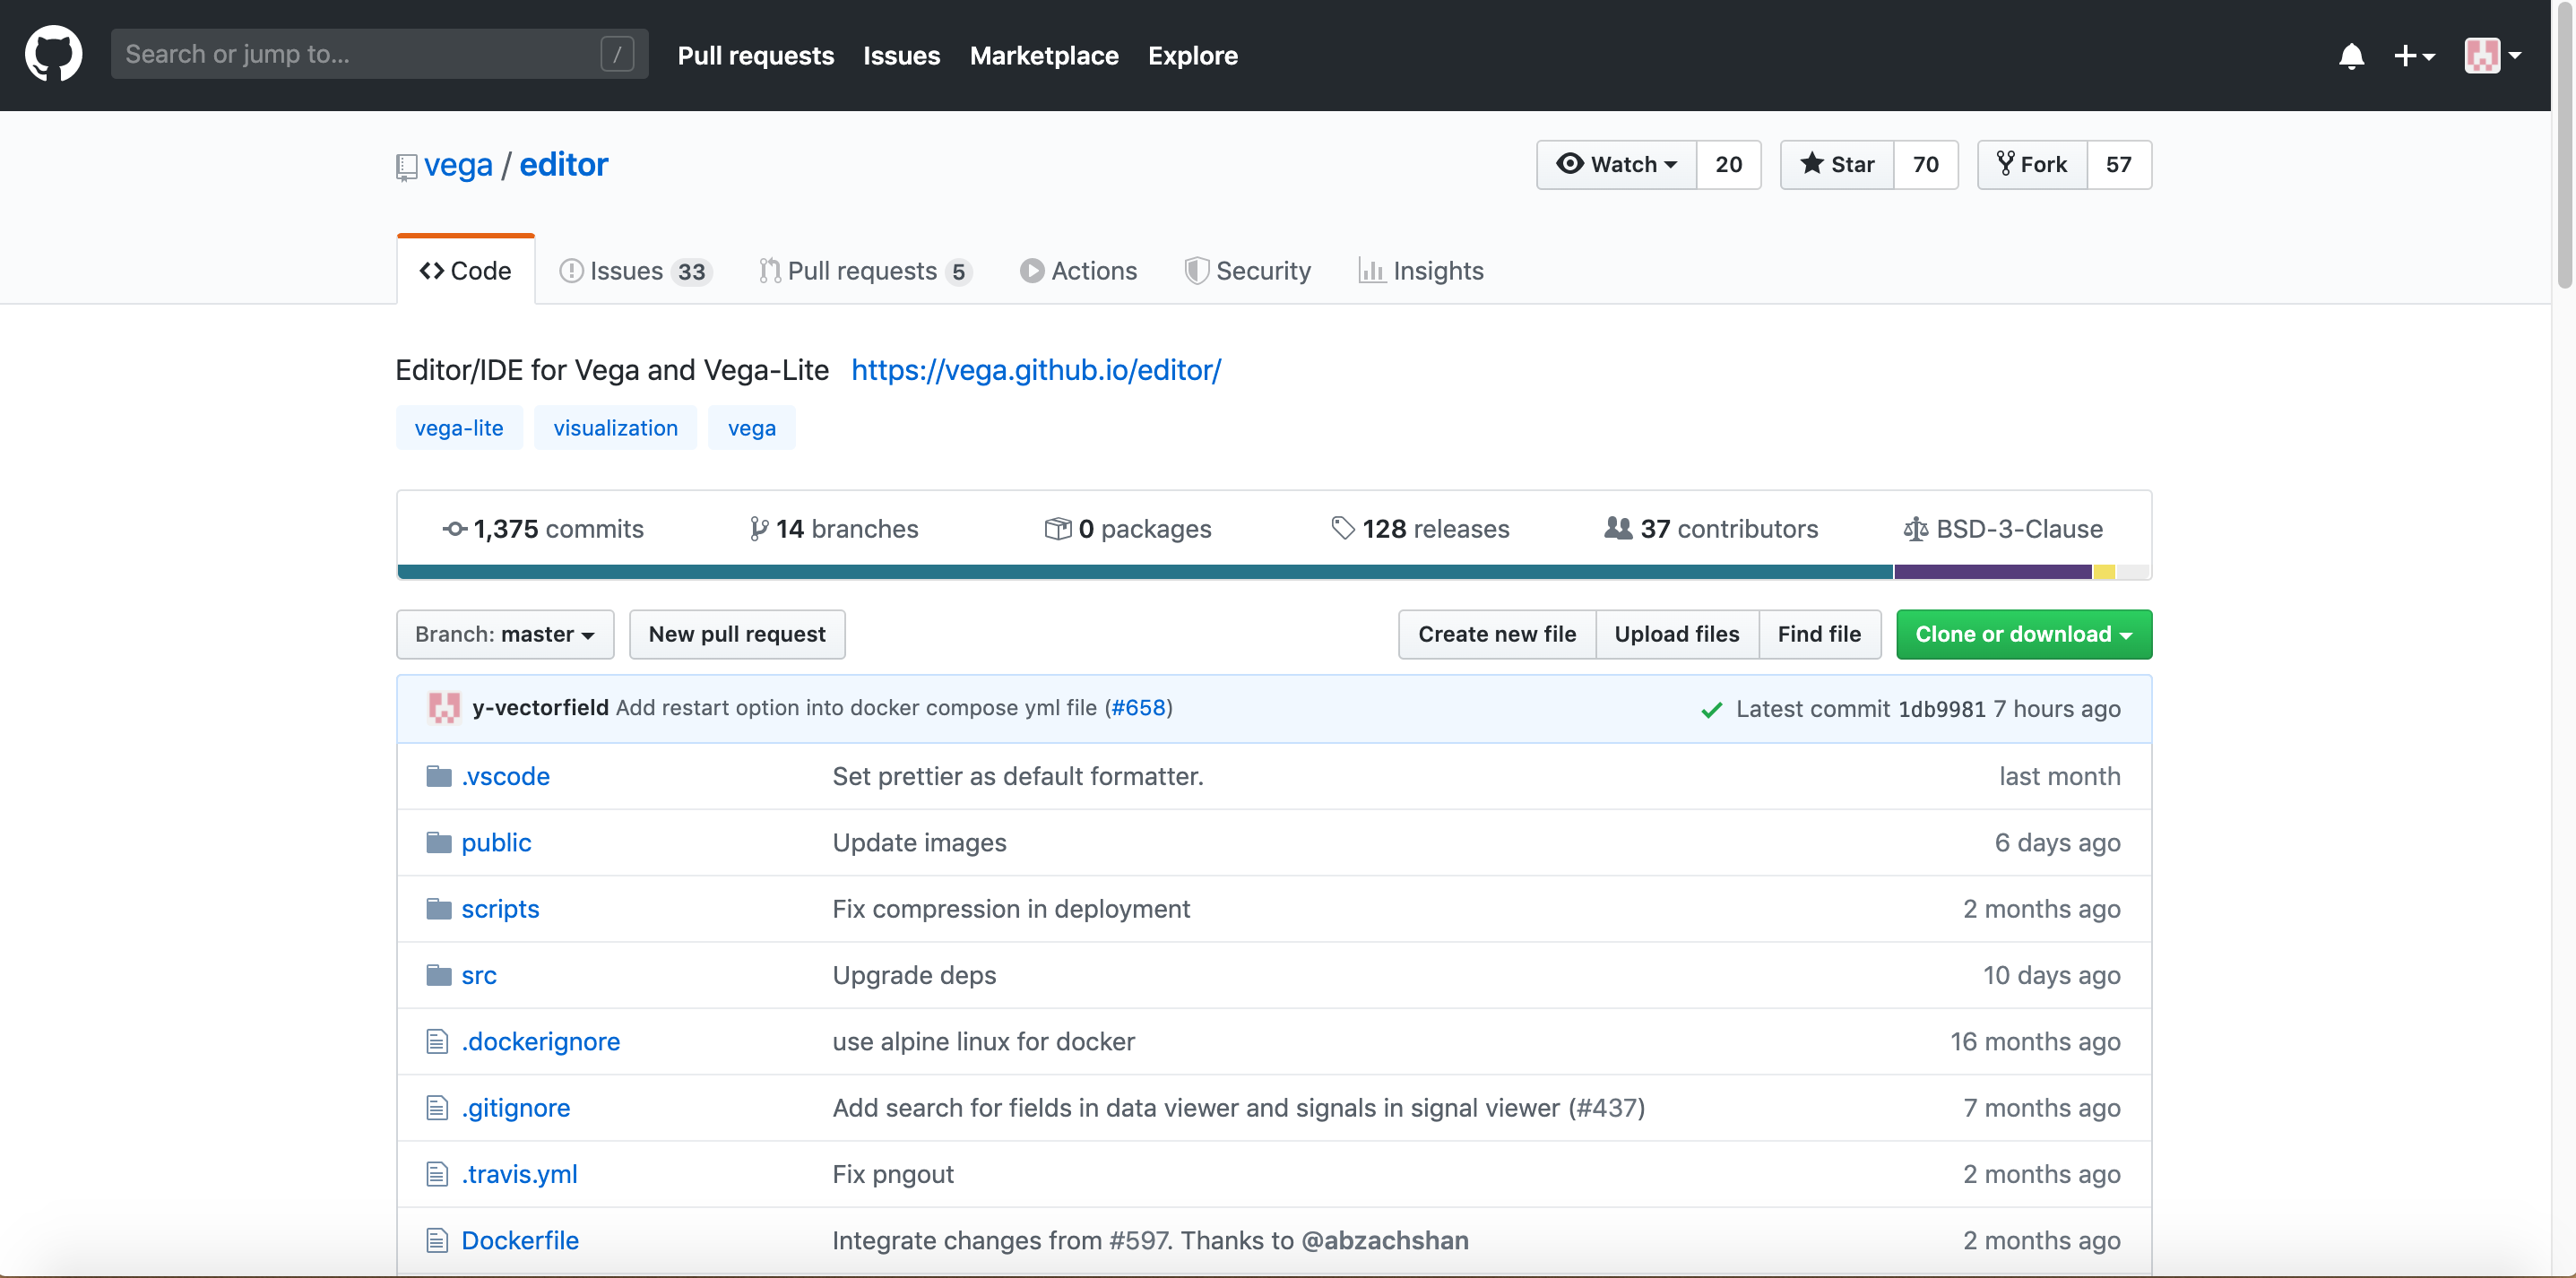Open the notifications bell

[2350, 56]
